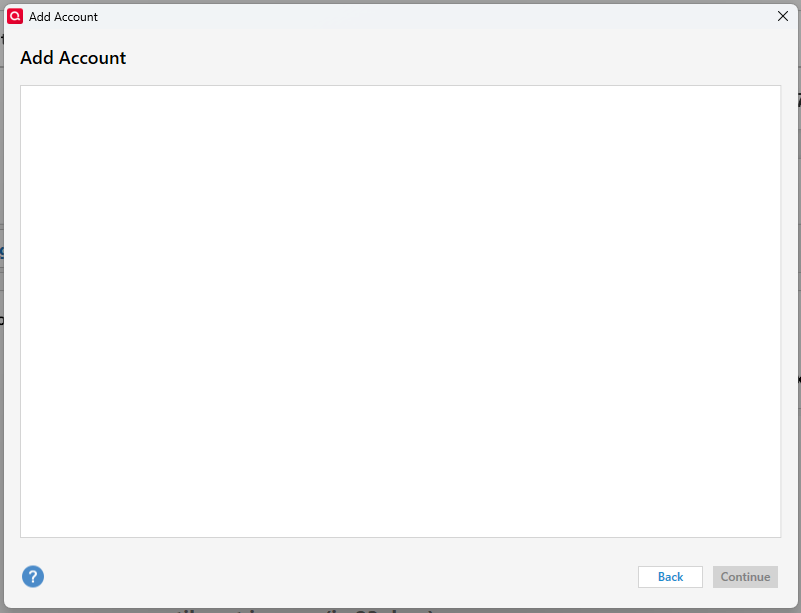
Task: Focus the center of the blank account list
Action: 400,311
